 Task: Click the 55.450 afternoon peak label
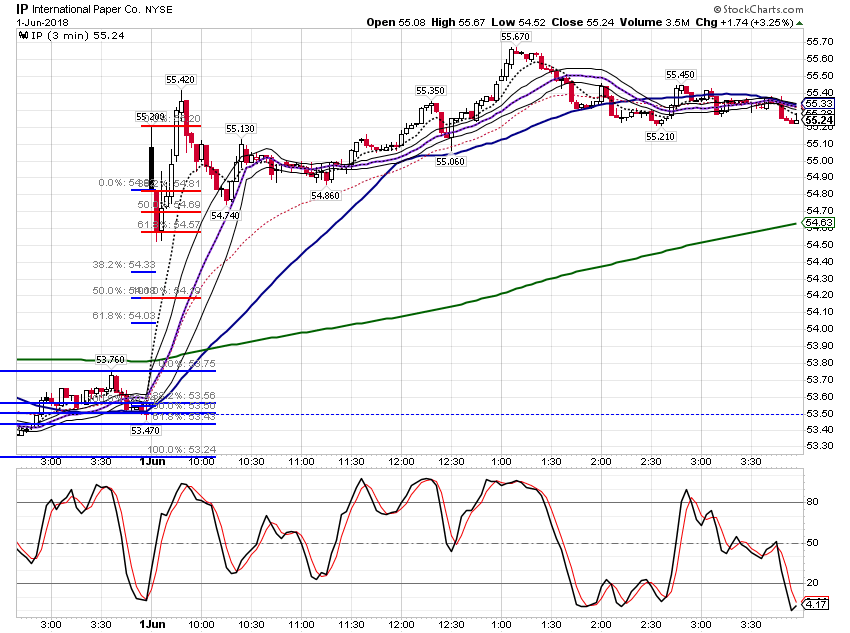pyautogui.click(x=680, y=75)
